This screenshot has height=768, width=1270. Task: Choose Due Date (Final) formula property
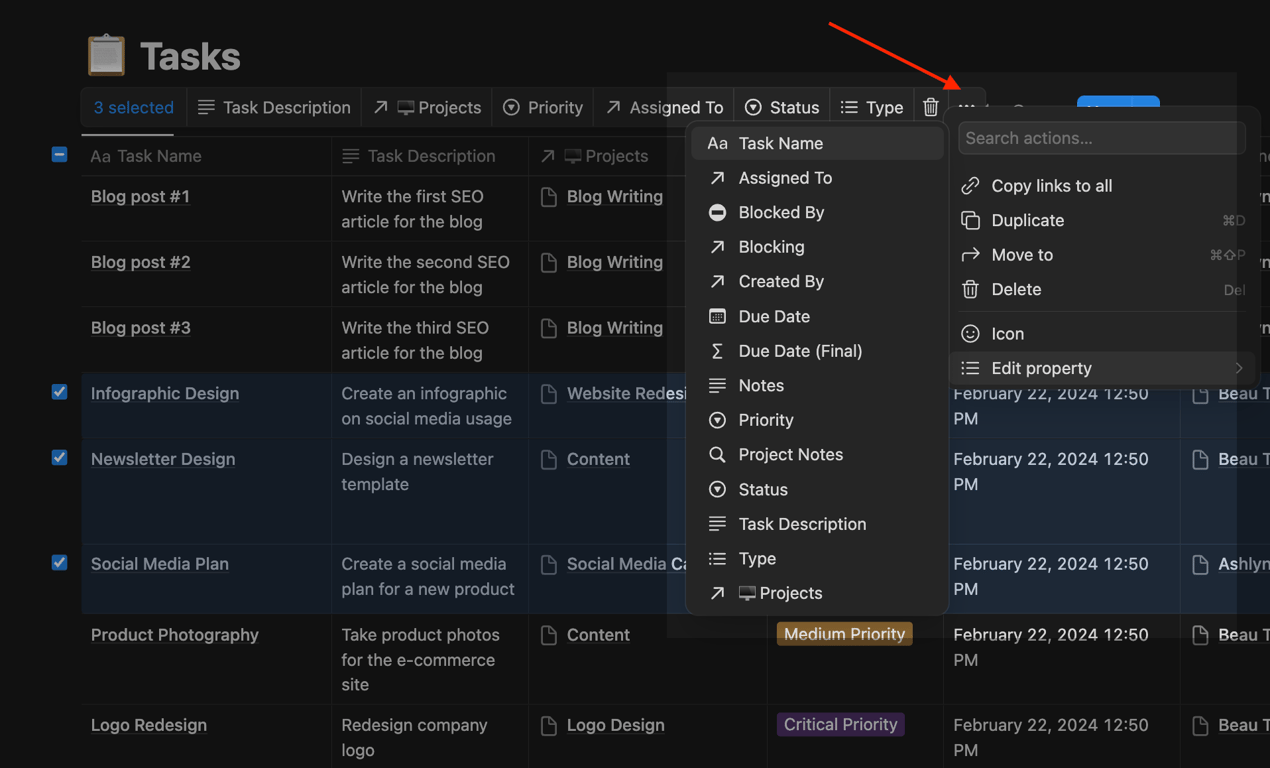(817, 351)
